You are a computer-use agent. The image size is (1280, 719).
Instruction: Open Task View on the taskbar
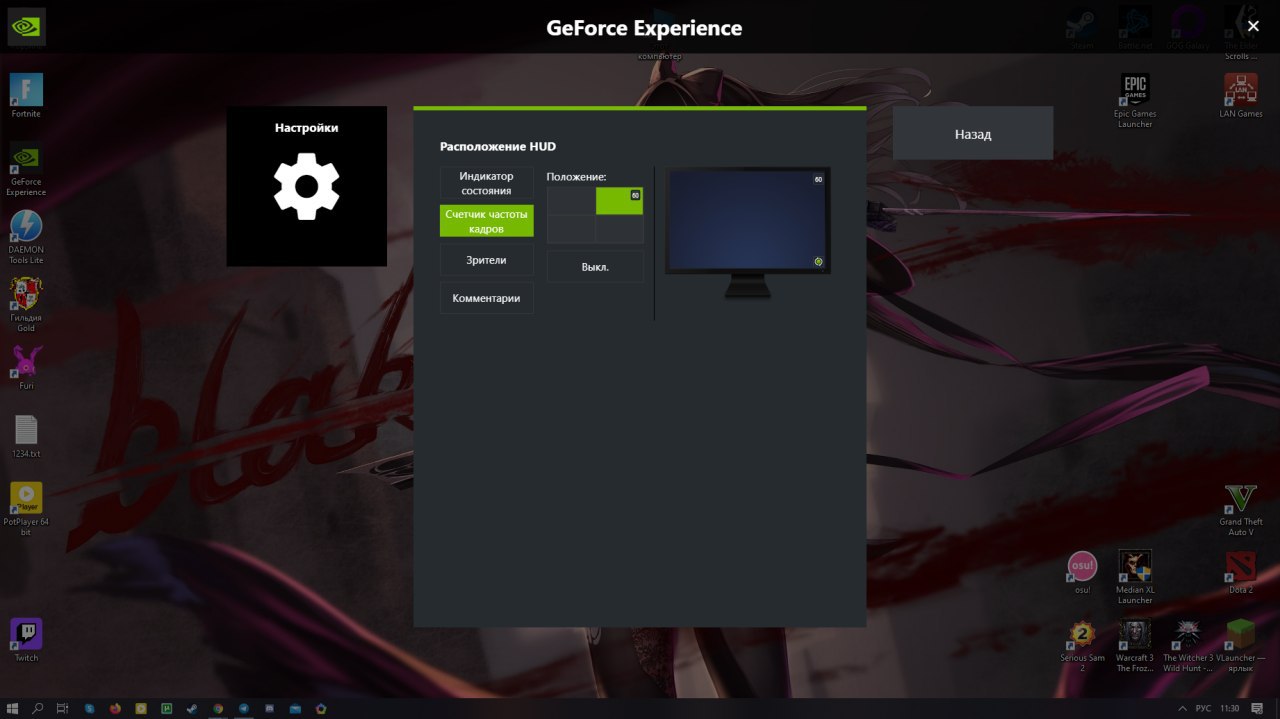click(x=62, y=709)
